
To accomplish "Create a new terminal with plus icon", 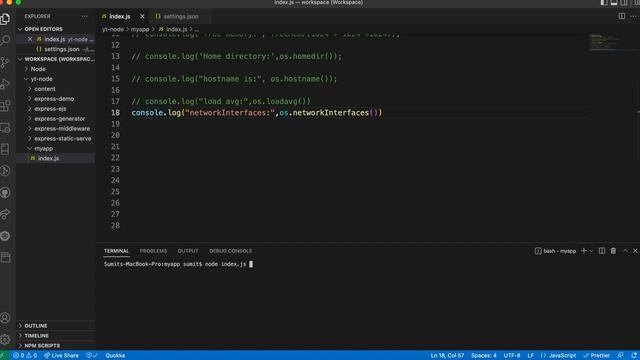I will point(584,251).
